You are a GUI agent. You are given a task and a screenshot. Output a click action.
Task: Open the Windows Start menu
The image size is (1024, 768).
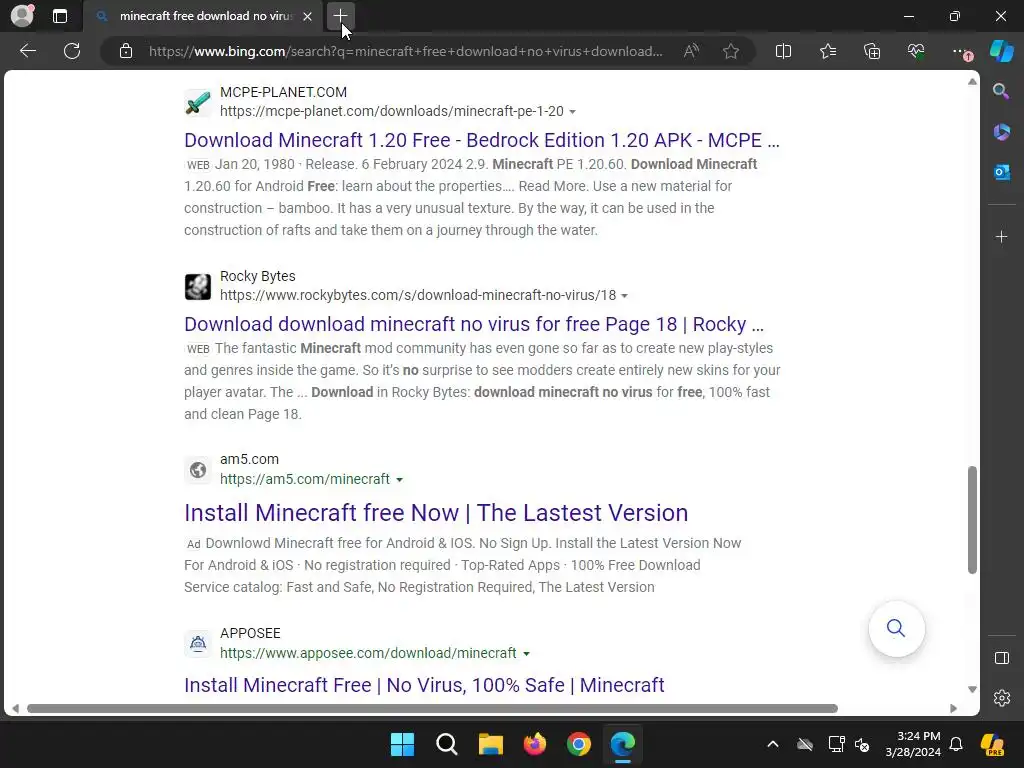pos(402,744)
